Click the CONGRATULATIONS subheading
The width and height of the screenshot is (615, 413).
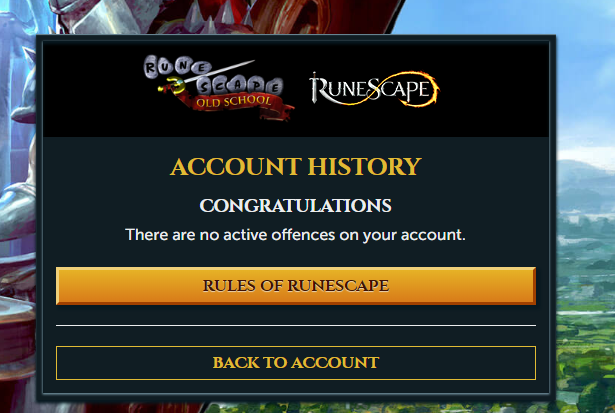click(295, 206)
